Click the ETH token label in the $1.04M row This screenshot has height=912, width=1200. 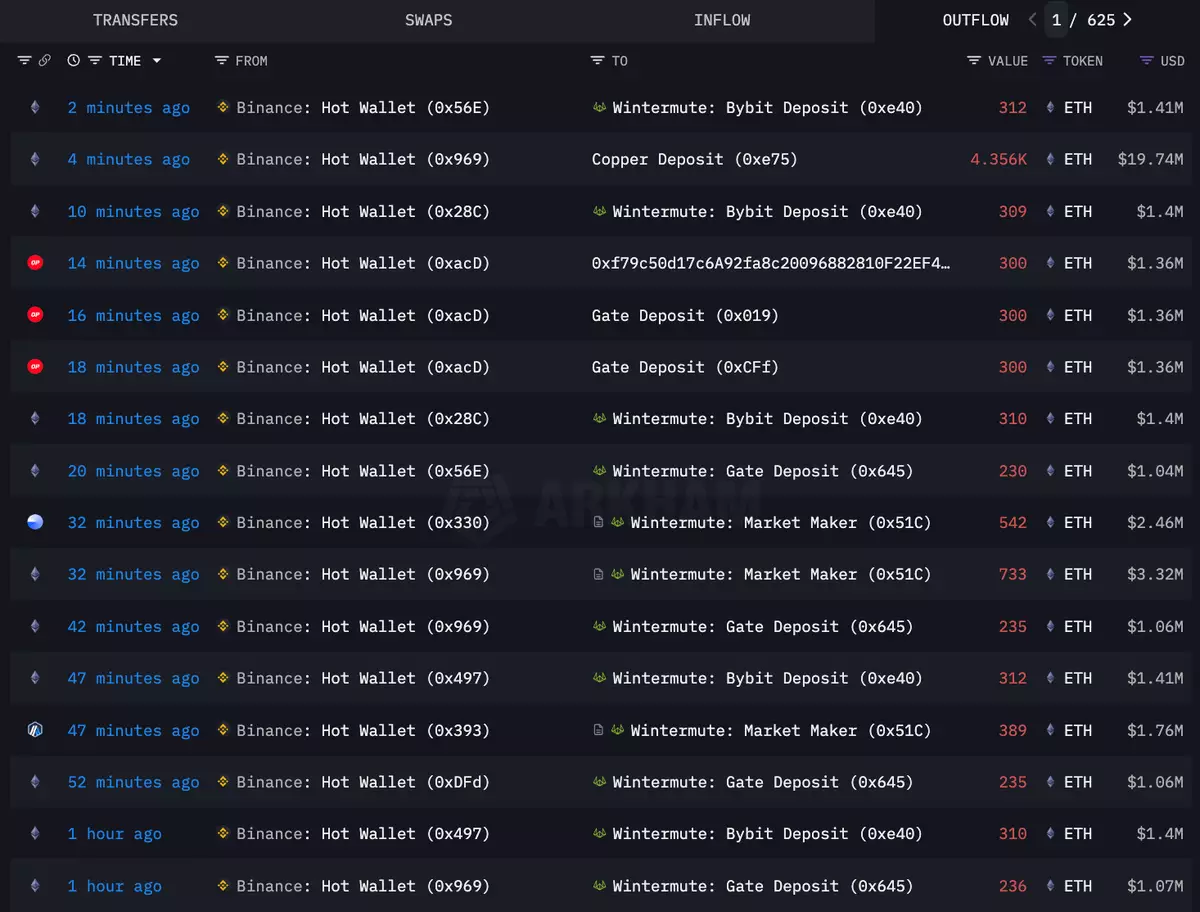click(x=1078, y=472)
